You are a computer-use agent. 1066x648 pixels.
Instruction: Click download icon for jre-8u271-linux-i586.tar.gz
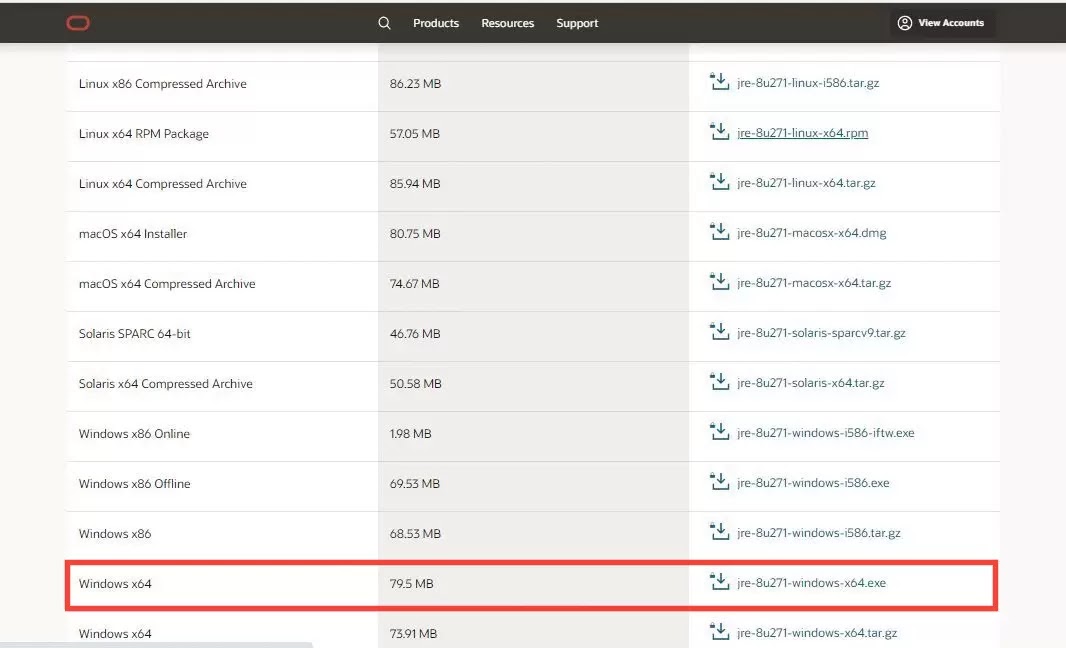click(719, 82)
